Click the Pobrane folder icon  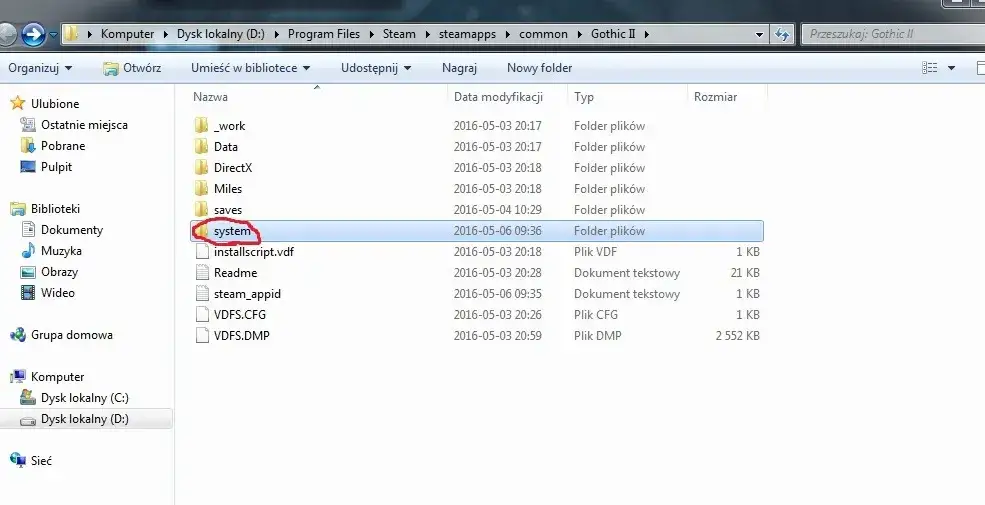[28, 146]
